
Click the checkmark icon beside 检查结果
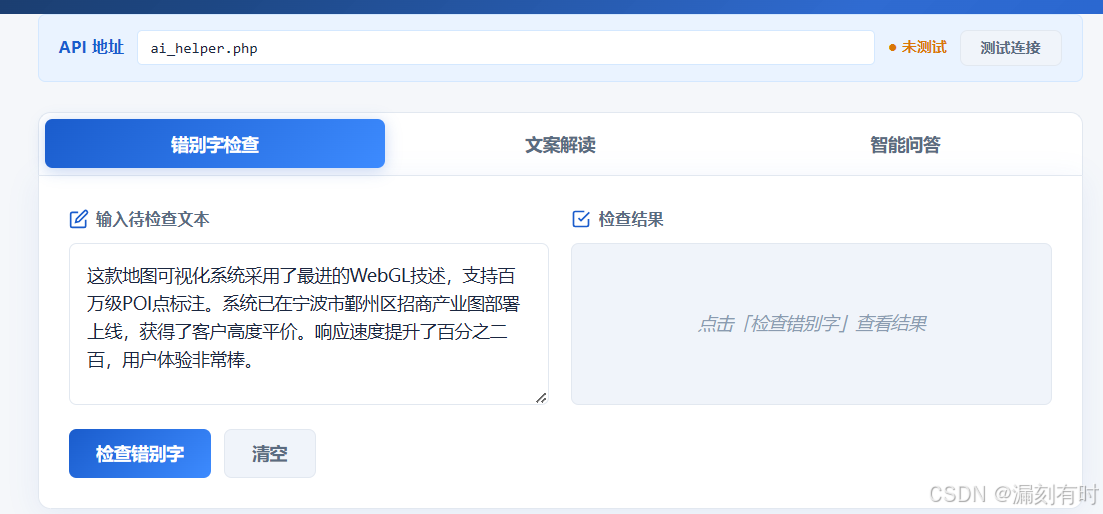pos(581,219)
